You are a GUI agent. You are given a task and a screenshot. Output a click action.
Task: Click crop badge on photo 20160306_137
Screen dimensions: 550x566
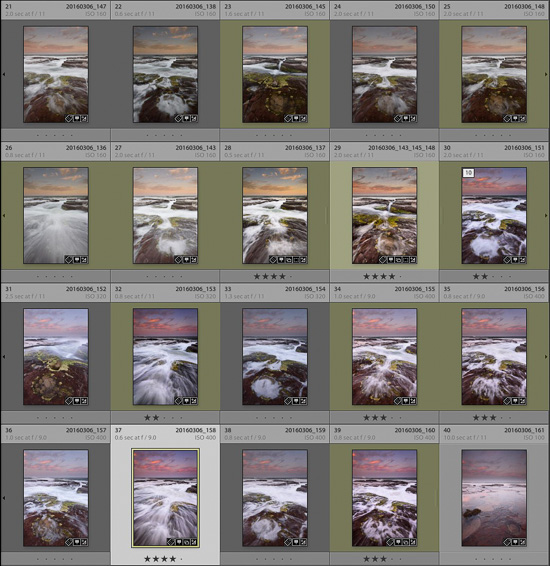click(x=296, y=260)
